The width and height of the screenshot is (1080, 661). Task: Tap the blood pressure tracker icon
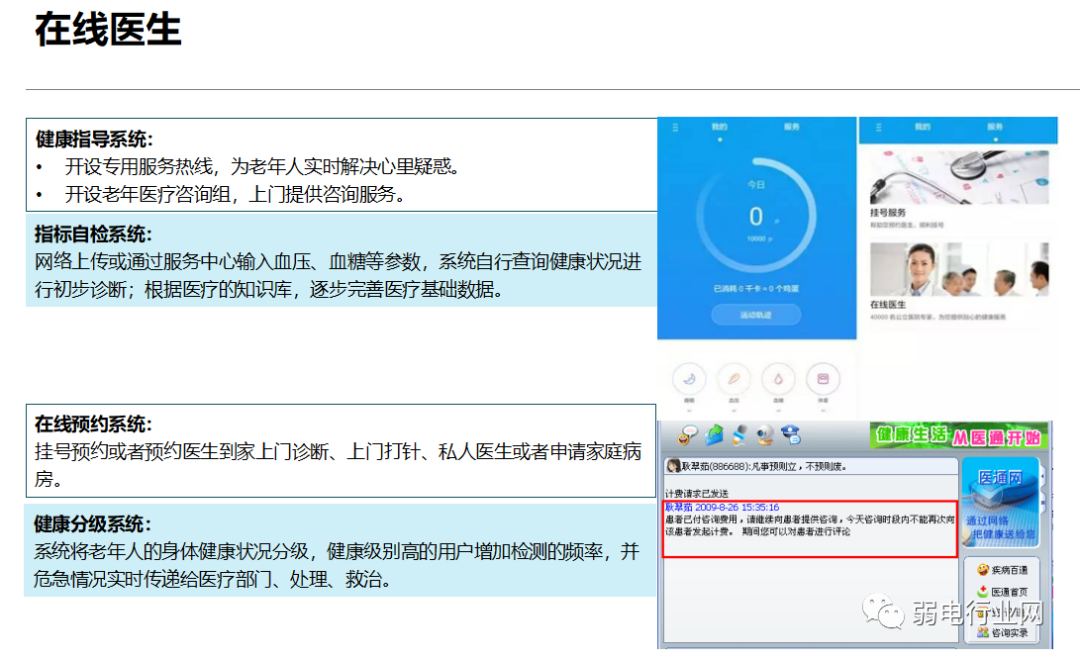point(734,380)
